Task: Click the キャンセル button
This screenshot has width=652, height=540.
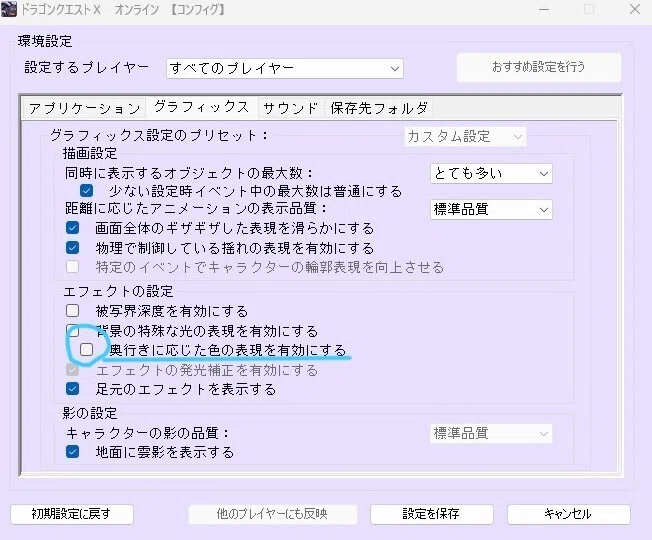Action: tap(568, 514)
